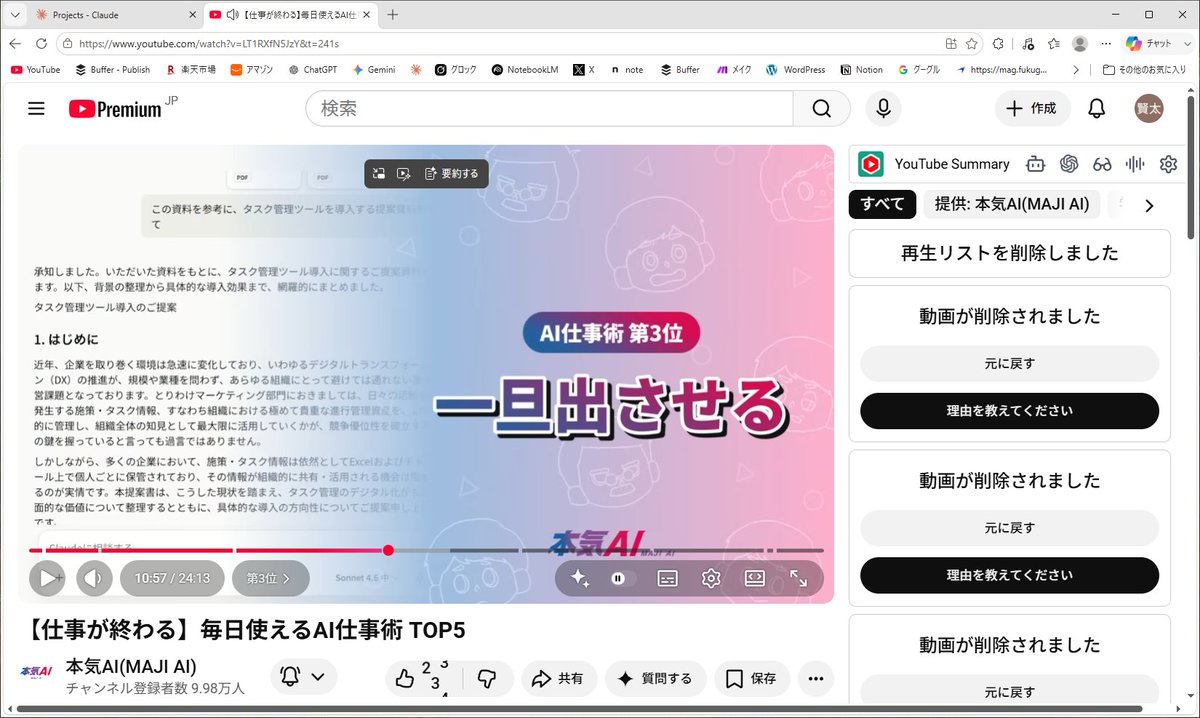Click 元に戻す in the first deleted video card

[x=1009, y=364]
